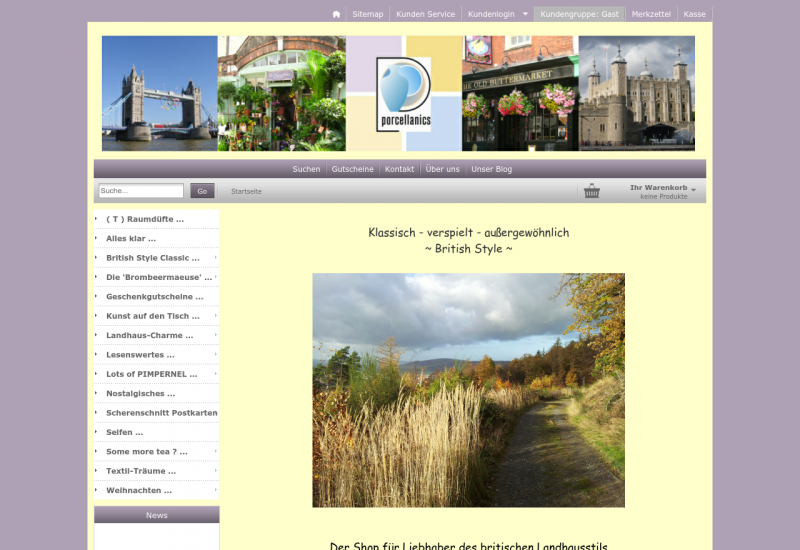Screen dimensions: 800x550
Task: Click the shopping basket icon
Action: point(592,191)
